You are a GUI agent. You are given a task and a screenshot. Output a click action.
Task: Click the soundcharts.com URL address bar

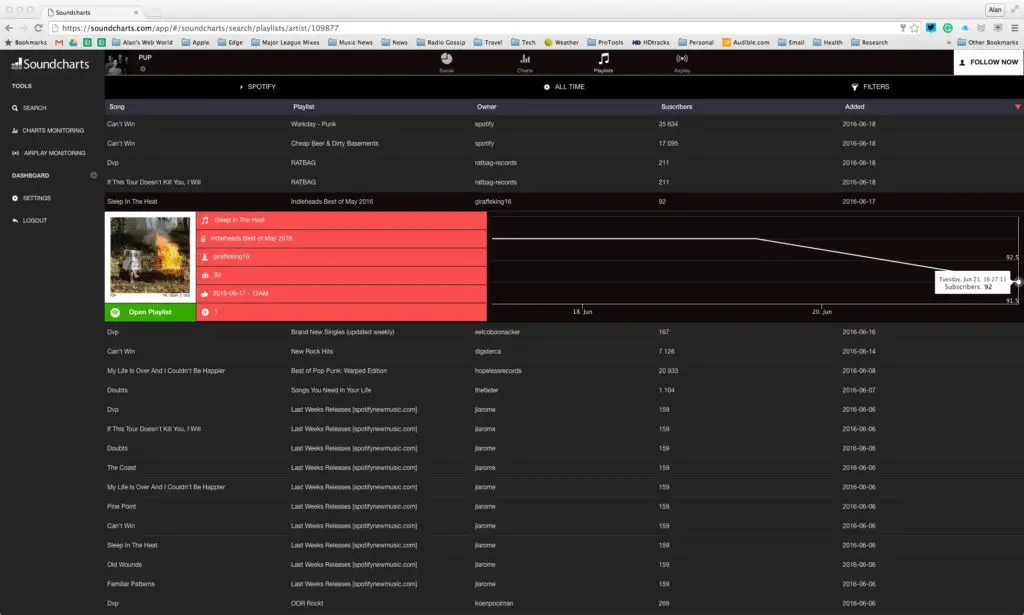point(473,28)
